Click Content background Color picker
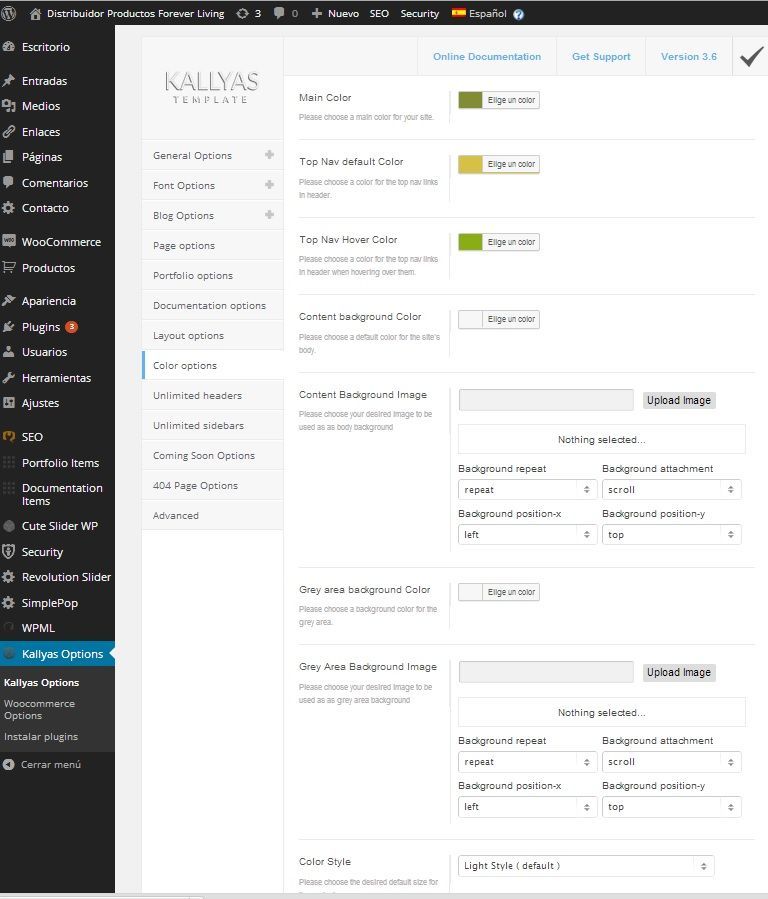768x899 pixels. 499,319
